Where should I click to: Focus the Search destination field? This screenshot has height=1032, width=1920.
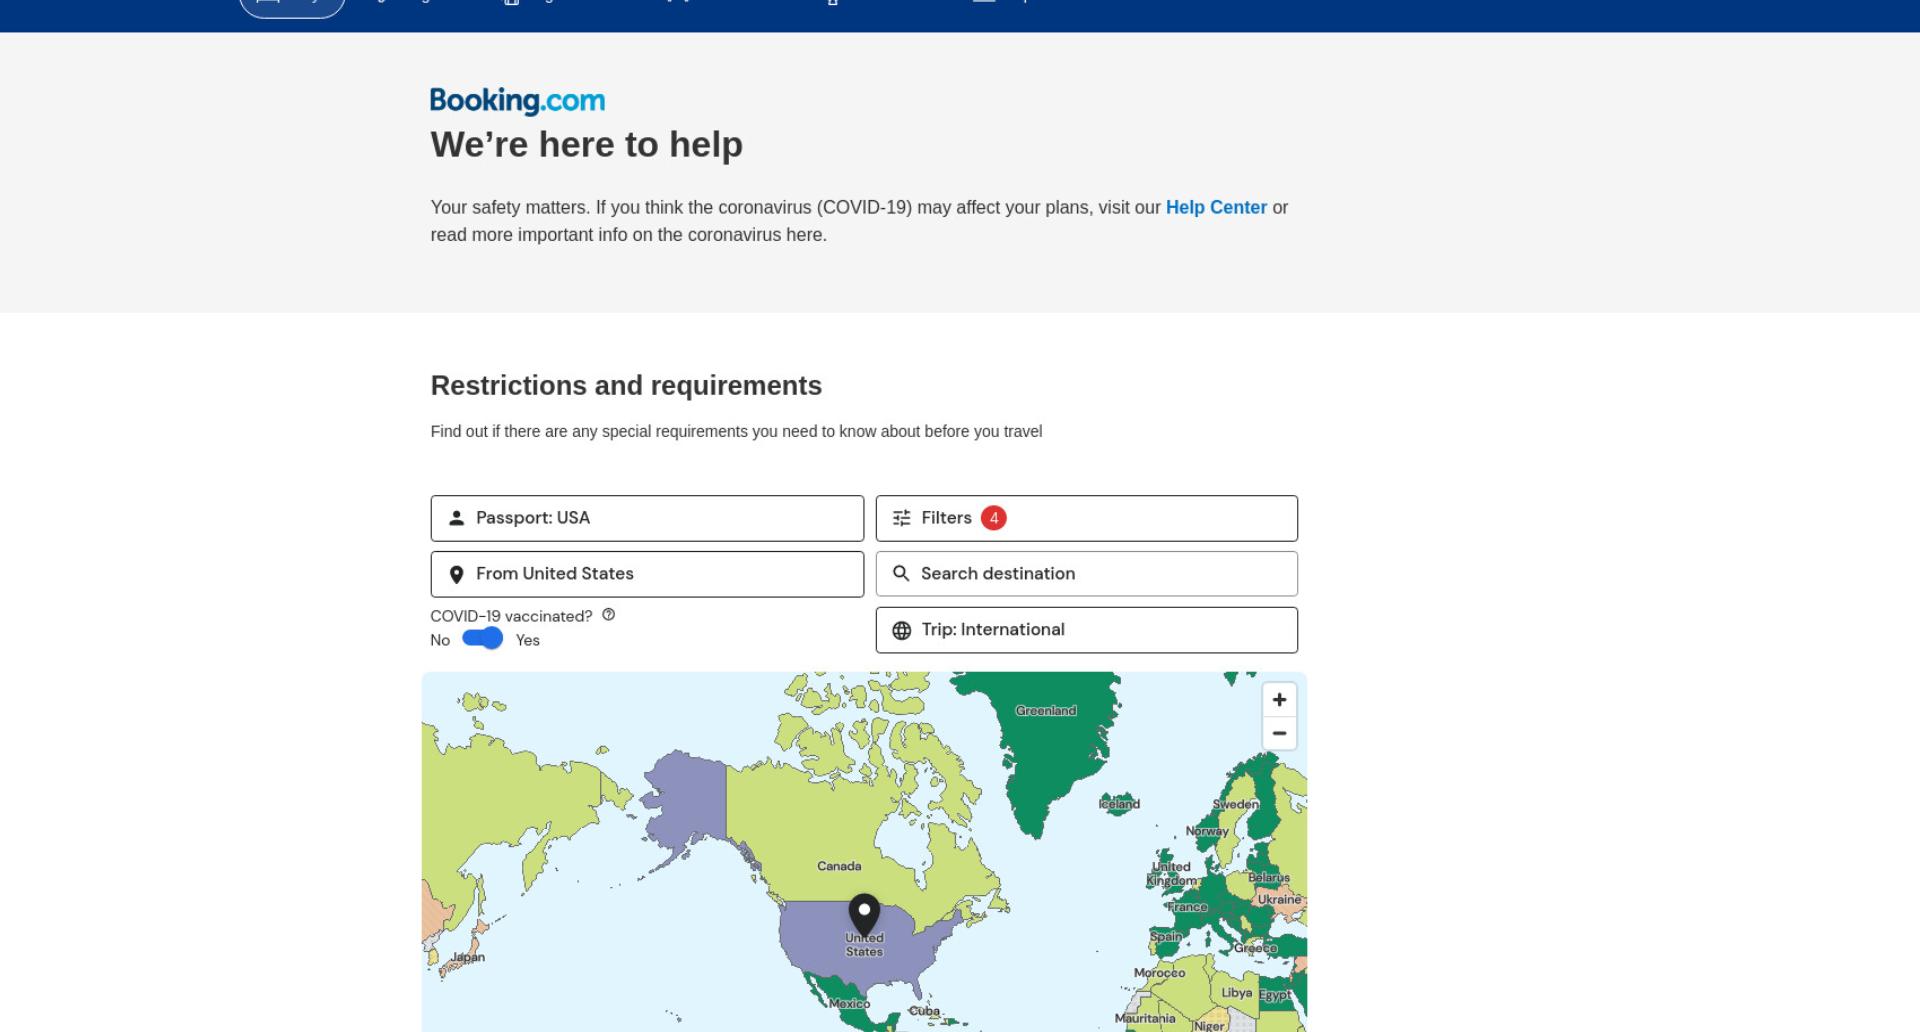pos(1087,574)
